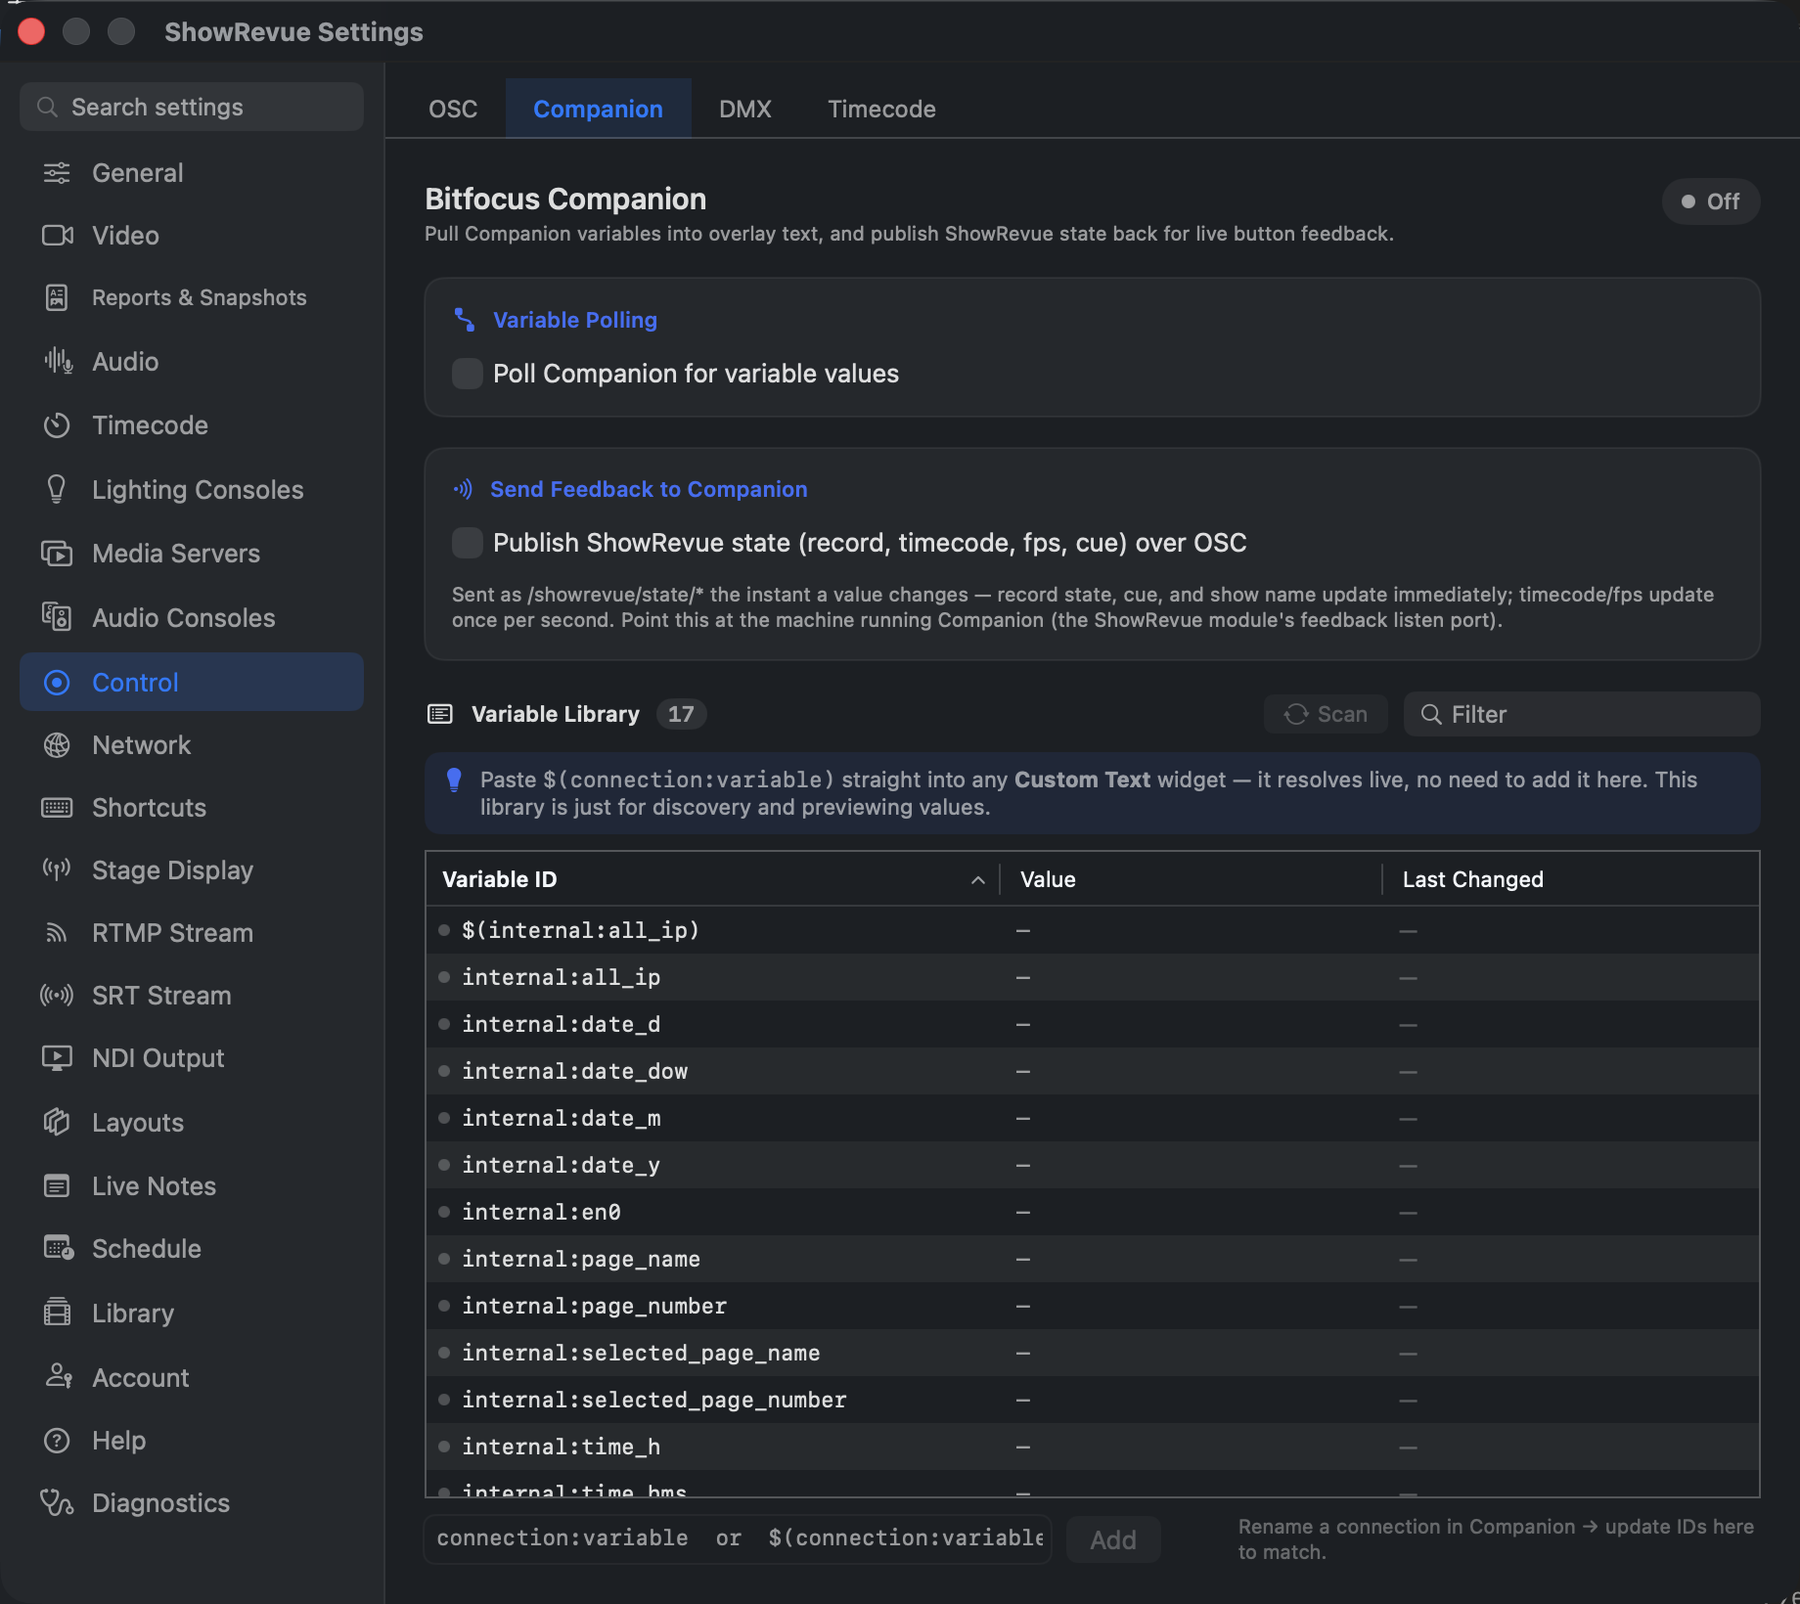
Task: Focus the Search settings field
Action: [192, 107]
